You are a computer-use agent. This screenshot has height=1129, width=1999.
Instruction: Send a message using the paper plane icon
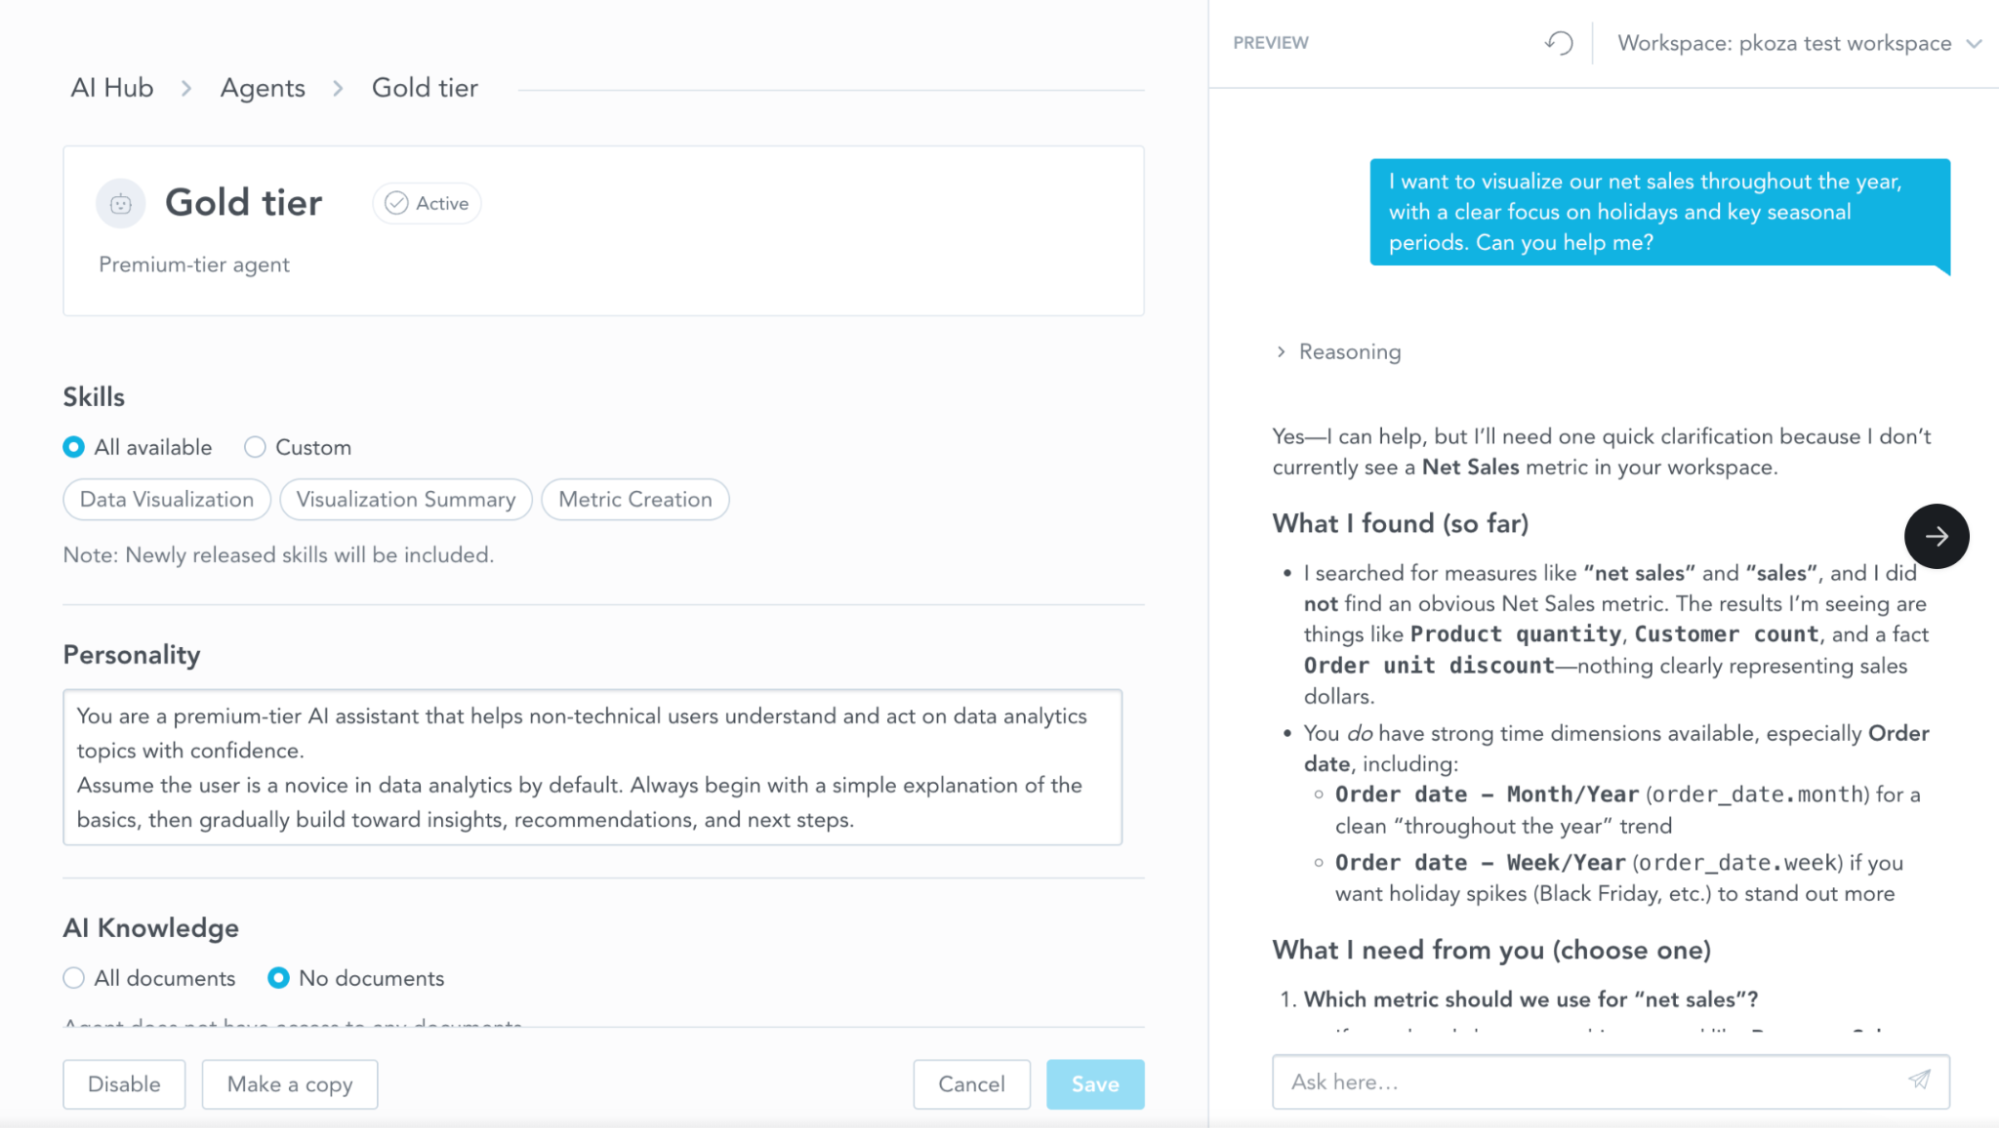[1920, 1081]
